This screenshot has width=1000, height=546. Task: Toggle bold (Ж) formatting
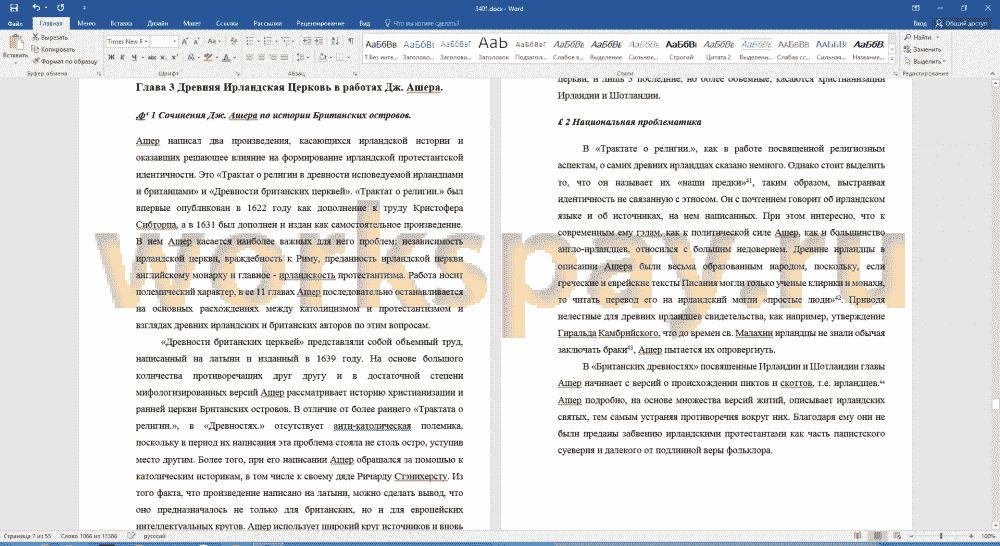coord(111,57)
